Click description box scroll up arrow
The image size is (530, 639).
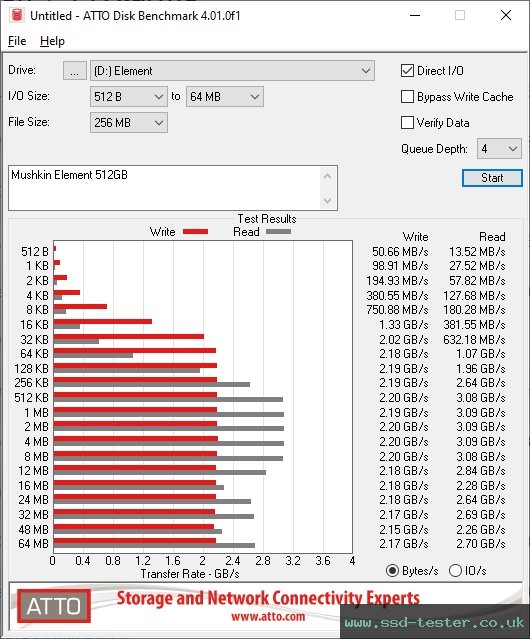point(328,176)
